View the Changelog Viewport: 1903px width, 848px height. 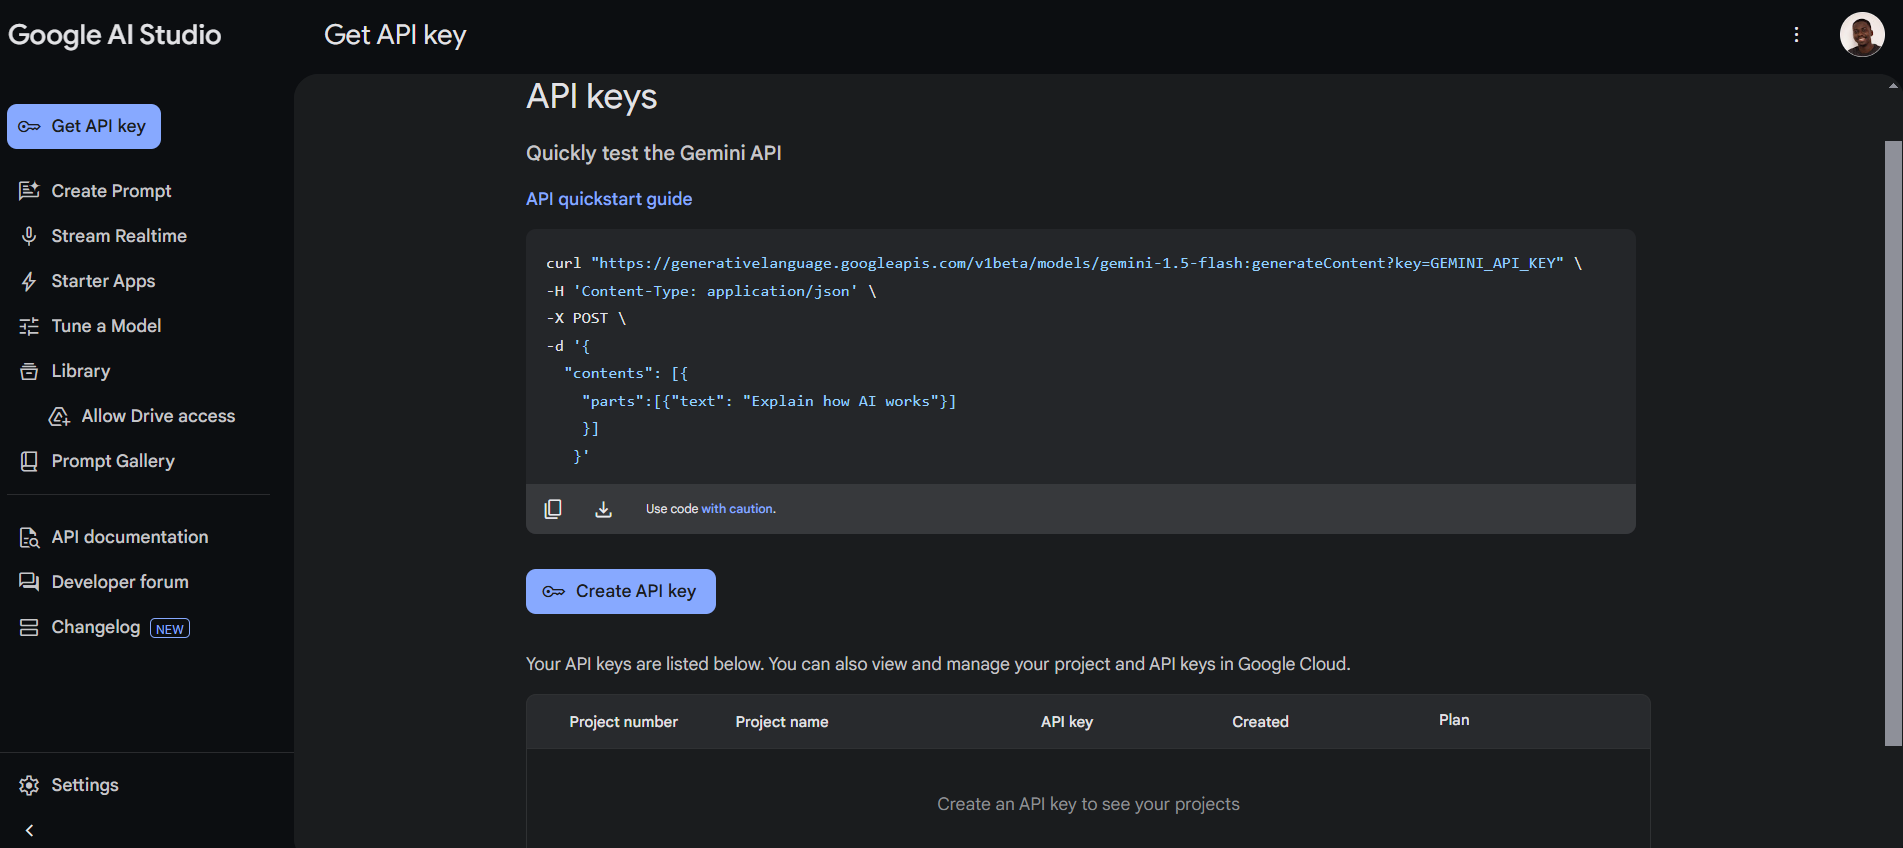pyautogui.click(x=96, y=627)
